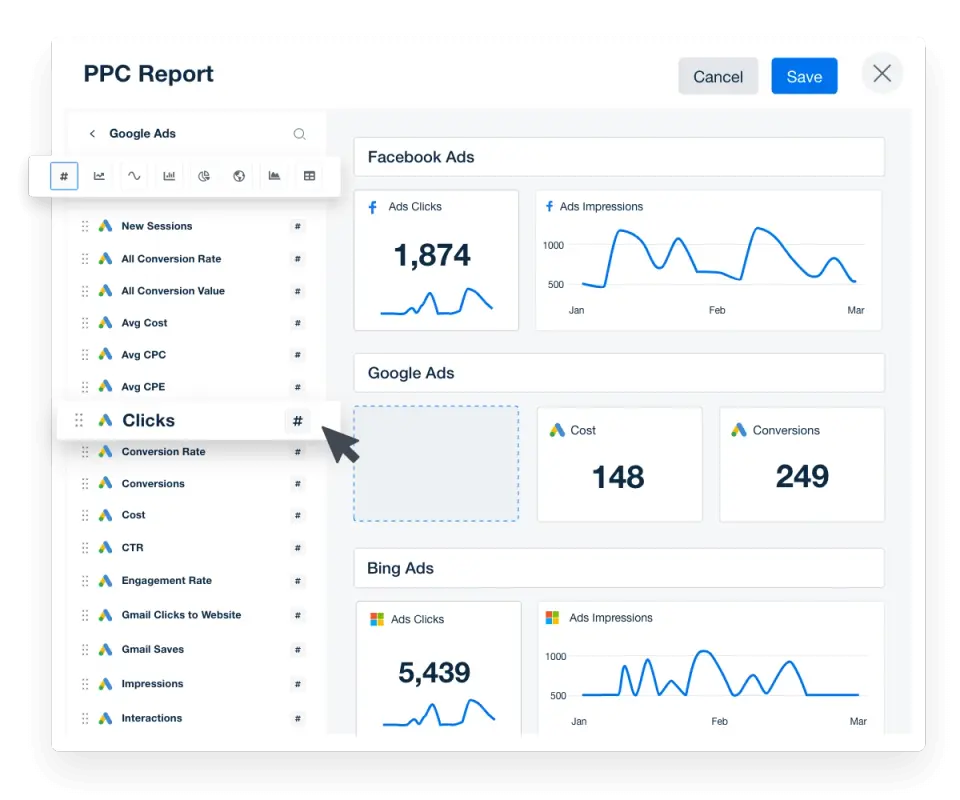Open the Google Ads Conversions 249 widget

point(802,465)
